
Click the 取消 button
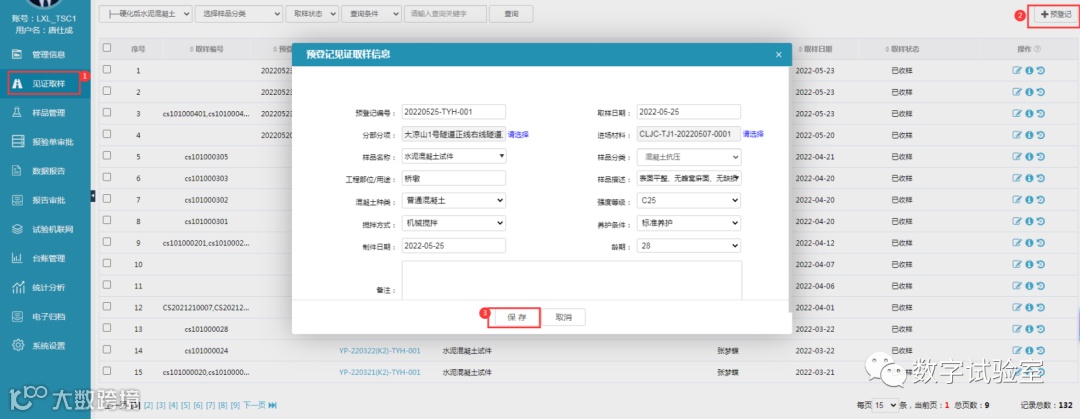click(564, 317)
